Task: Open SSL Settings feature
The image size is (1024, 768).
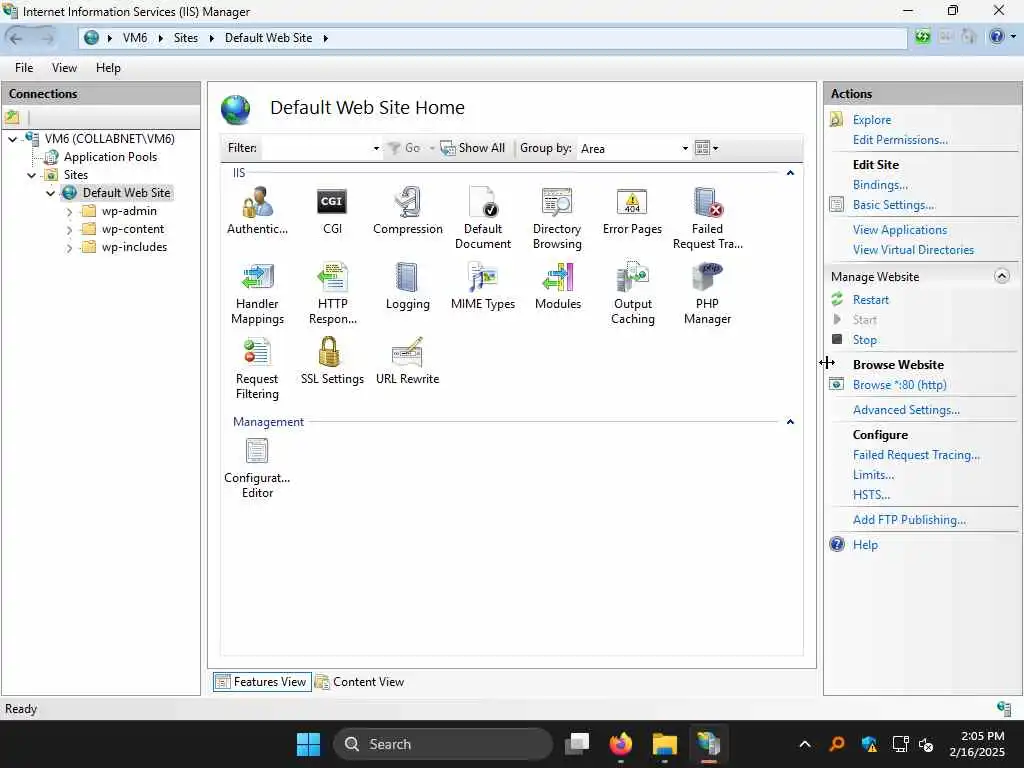Action: (x=332, y=360)
